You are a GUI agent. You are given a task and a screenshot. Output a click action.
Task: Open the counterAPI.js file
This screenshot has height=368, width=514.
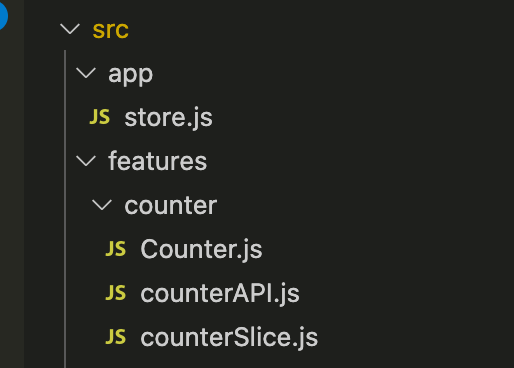(x=220, y=294)
